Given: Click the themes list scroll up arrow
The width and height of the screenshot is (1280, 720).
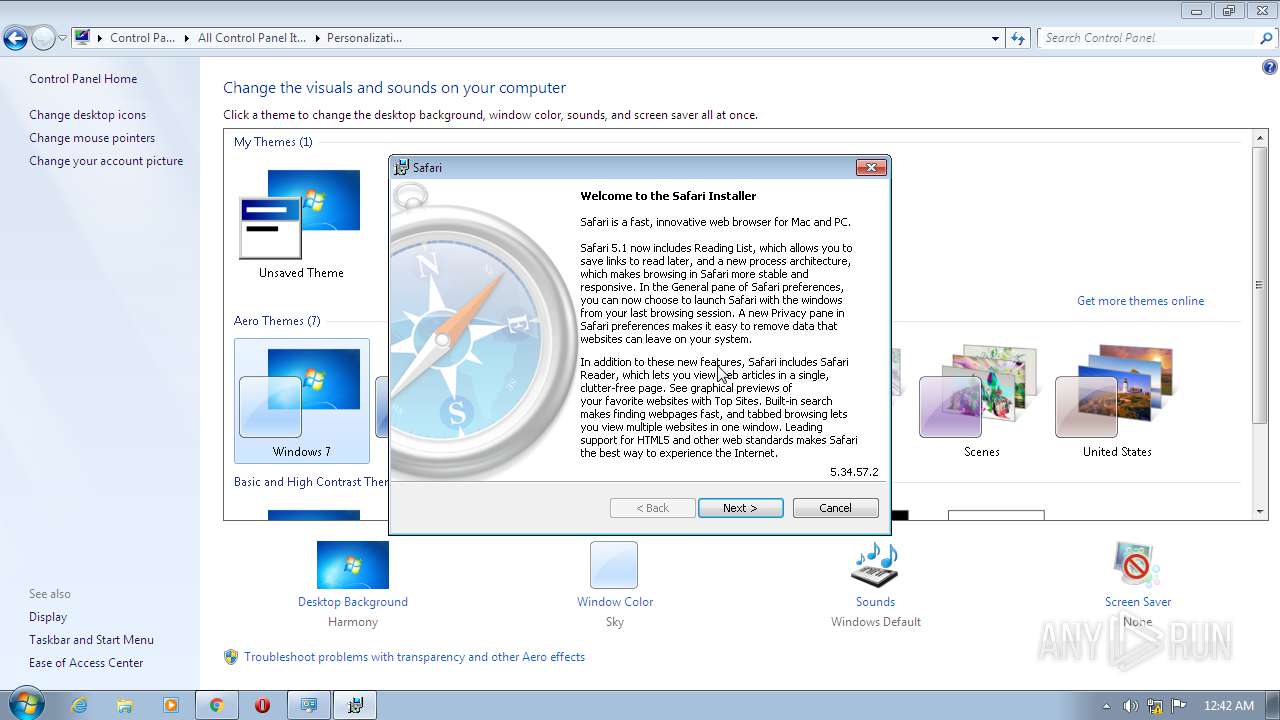Looking at the screenshot, I should pos(1259,137).
